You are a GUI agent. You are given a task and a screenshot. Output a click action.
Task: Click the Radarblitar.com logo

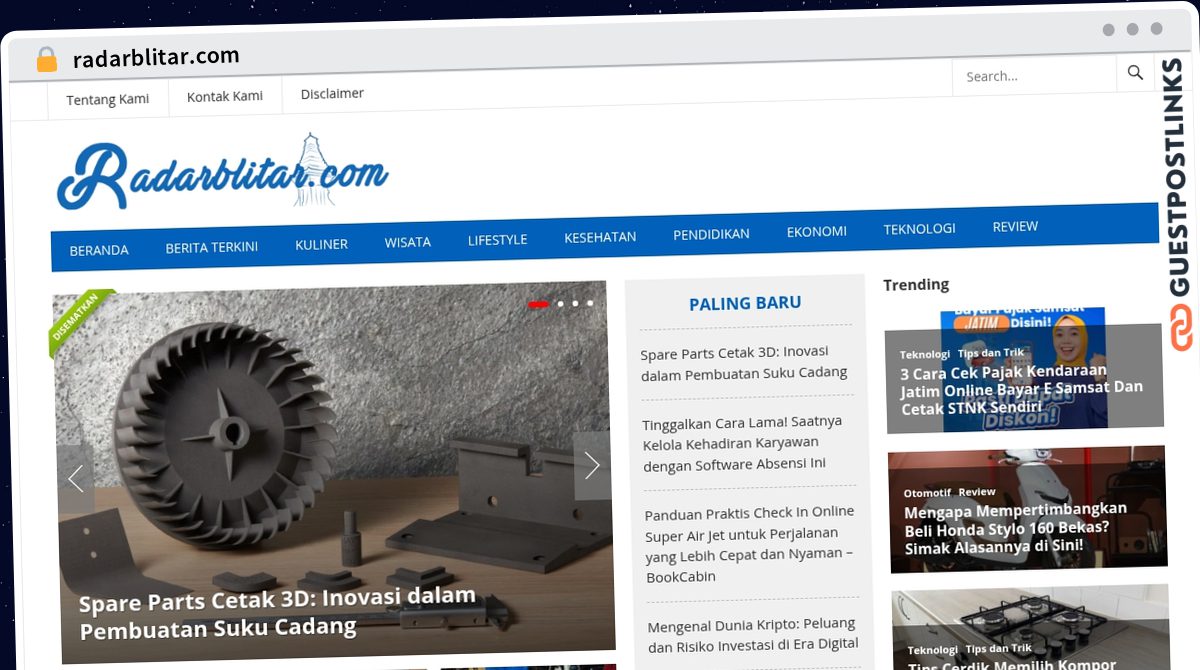(222, 172)
